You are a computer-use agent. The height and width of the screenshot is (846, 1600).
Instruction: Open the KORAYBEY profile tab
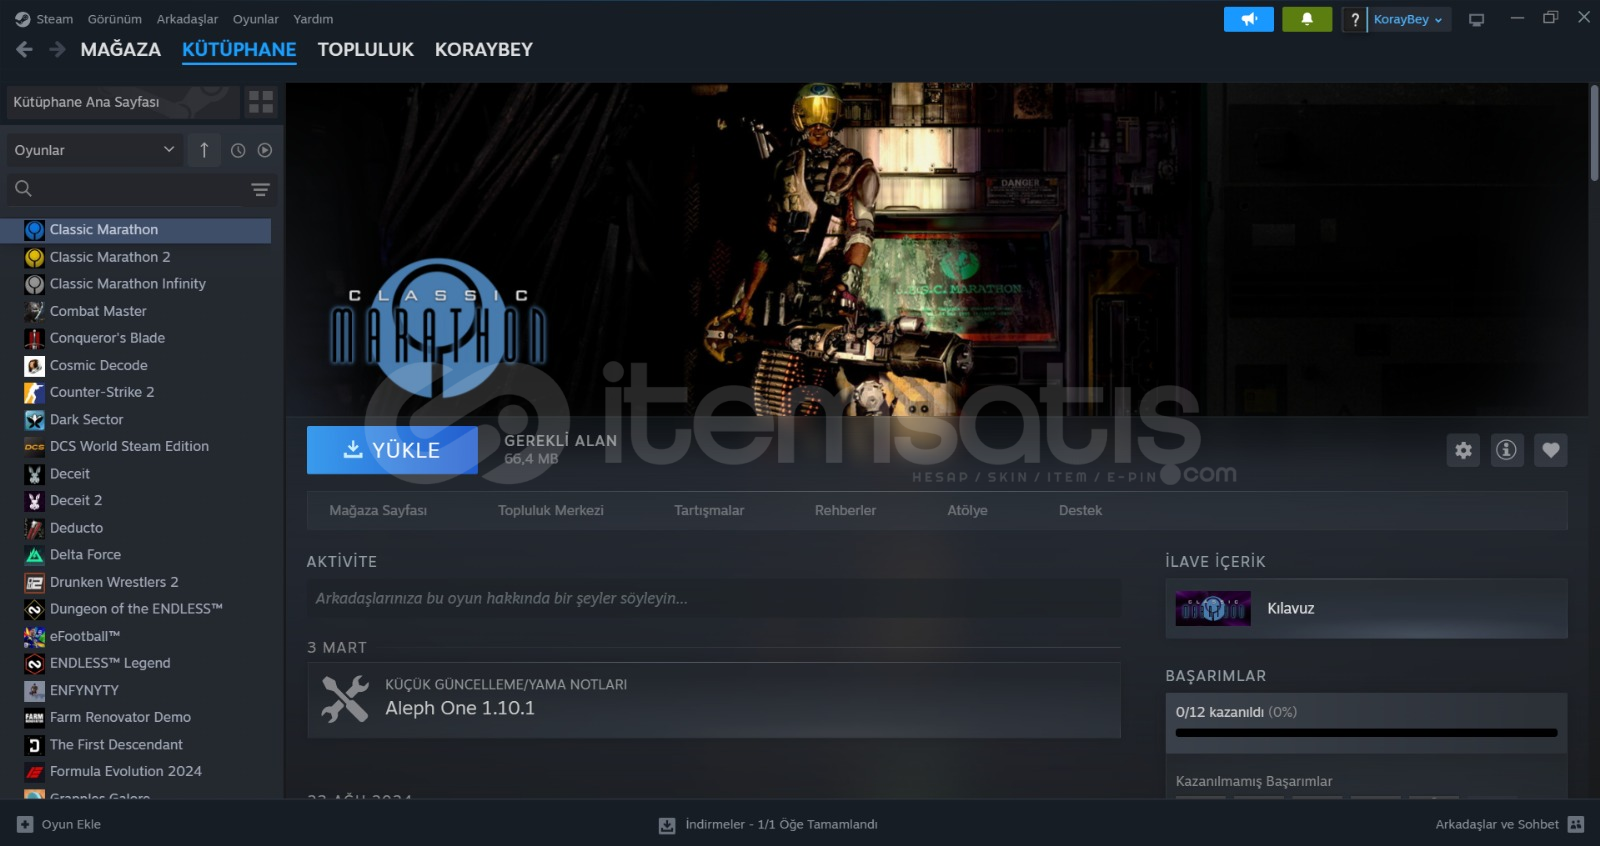tap(483, 49)
